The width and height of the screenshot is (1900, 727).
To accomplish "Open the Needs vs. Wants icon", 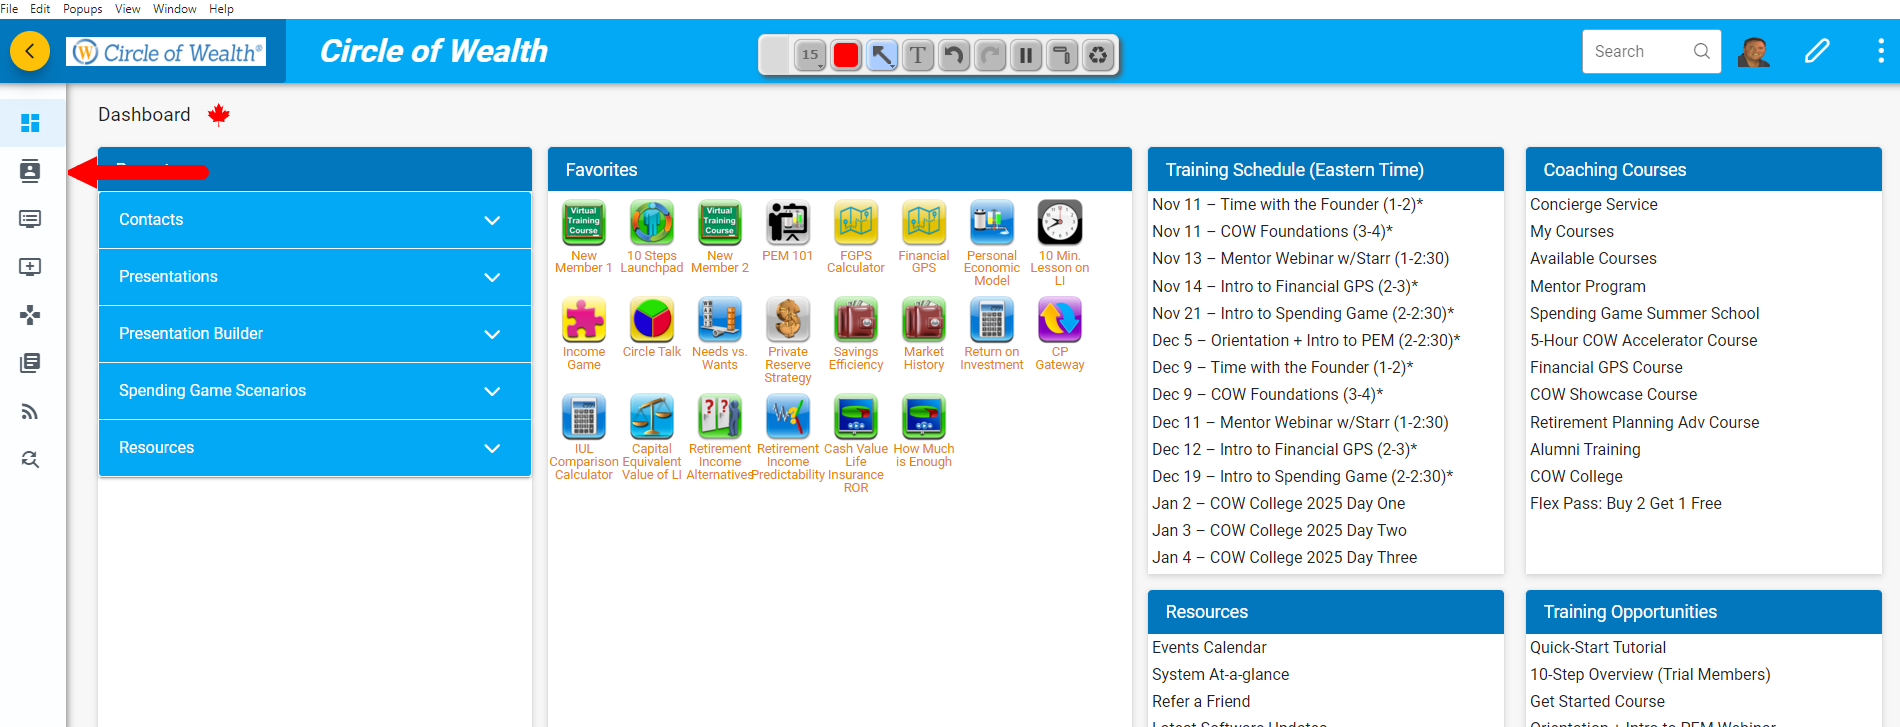I will [720, 334].
